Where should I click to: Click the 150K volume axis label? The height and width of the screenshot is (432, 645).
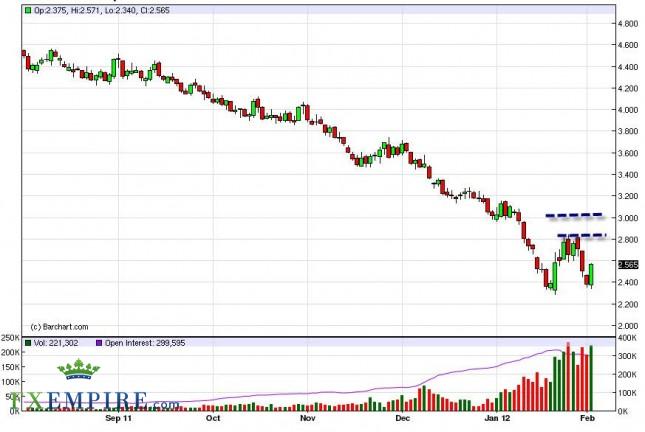pyautogui.click(x=10, y=367)
